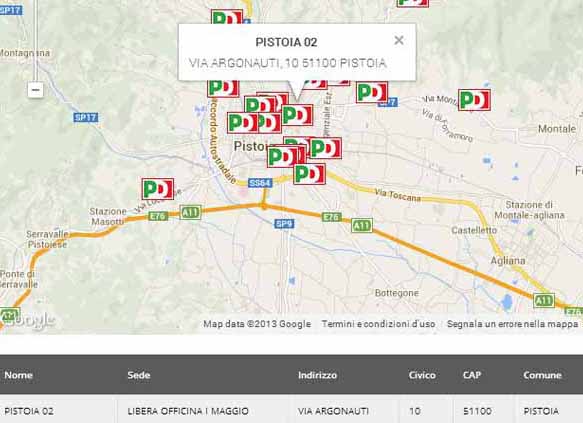Screen dimensions: 583x423
Task: Click the PD marker under the popup pointer
Action: tap(297, 115)
